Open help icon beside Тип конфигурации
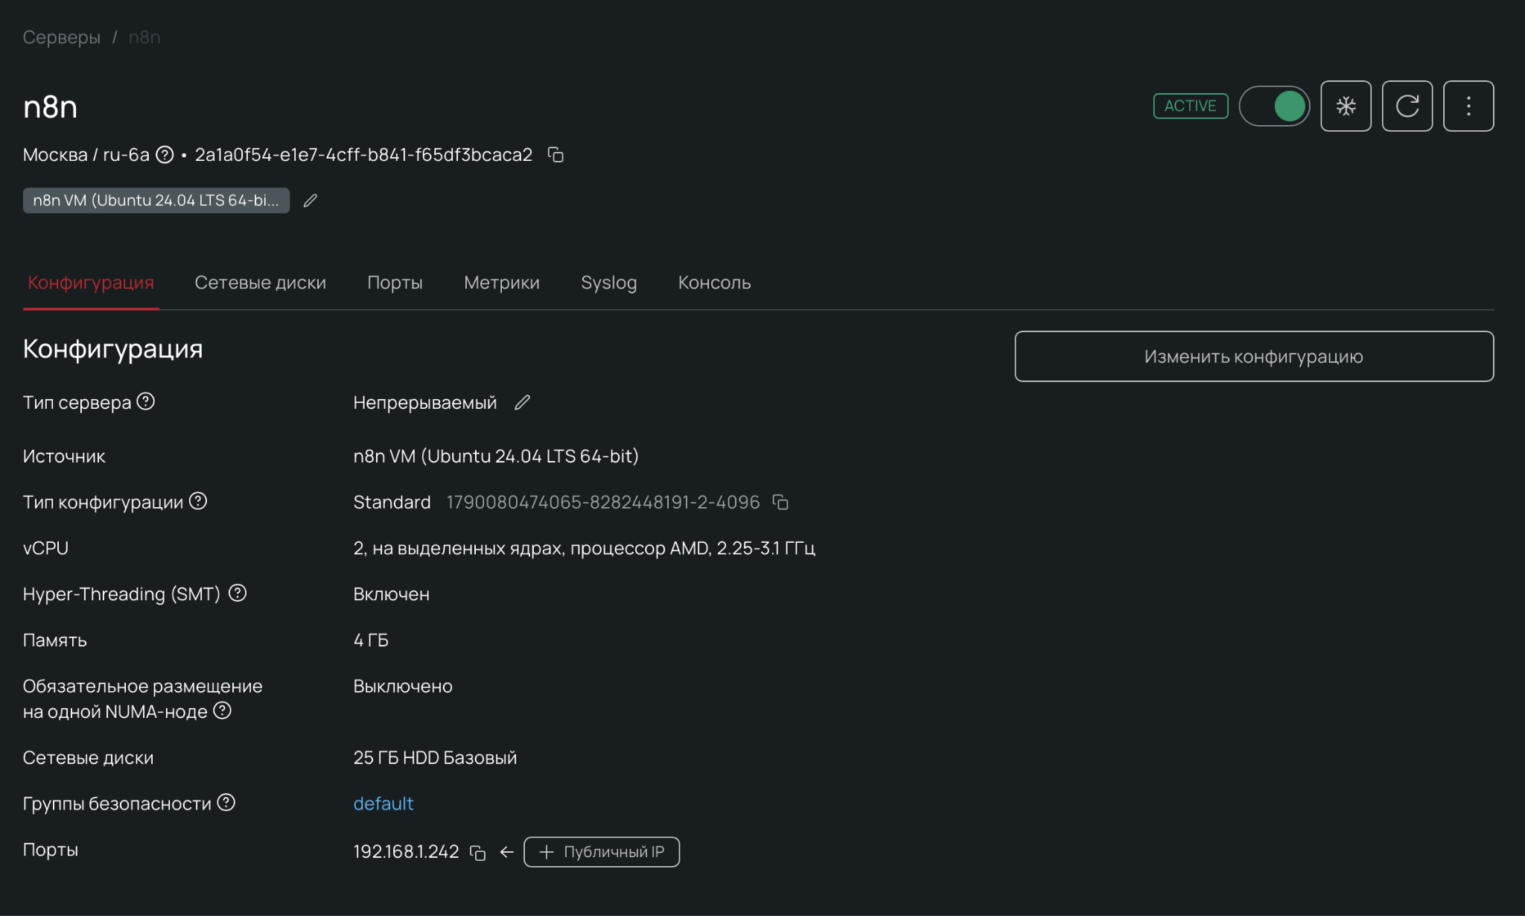Image resolution: width=1525 pixels, height=916 pixels. (x=198, y=501)
